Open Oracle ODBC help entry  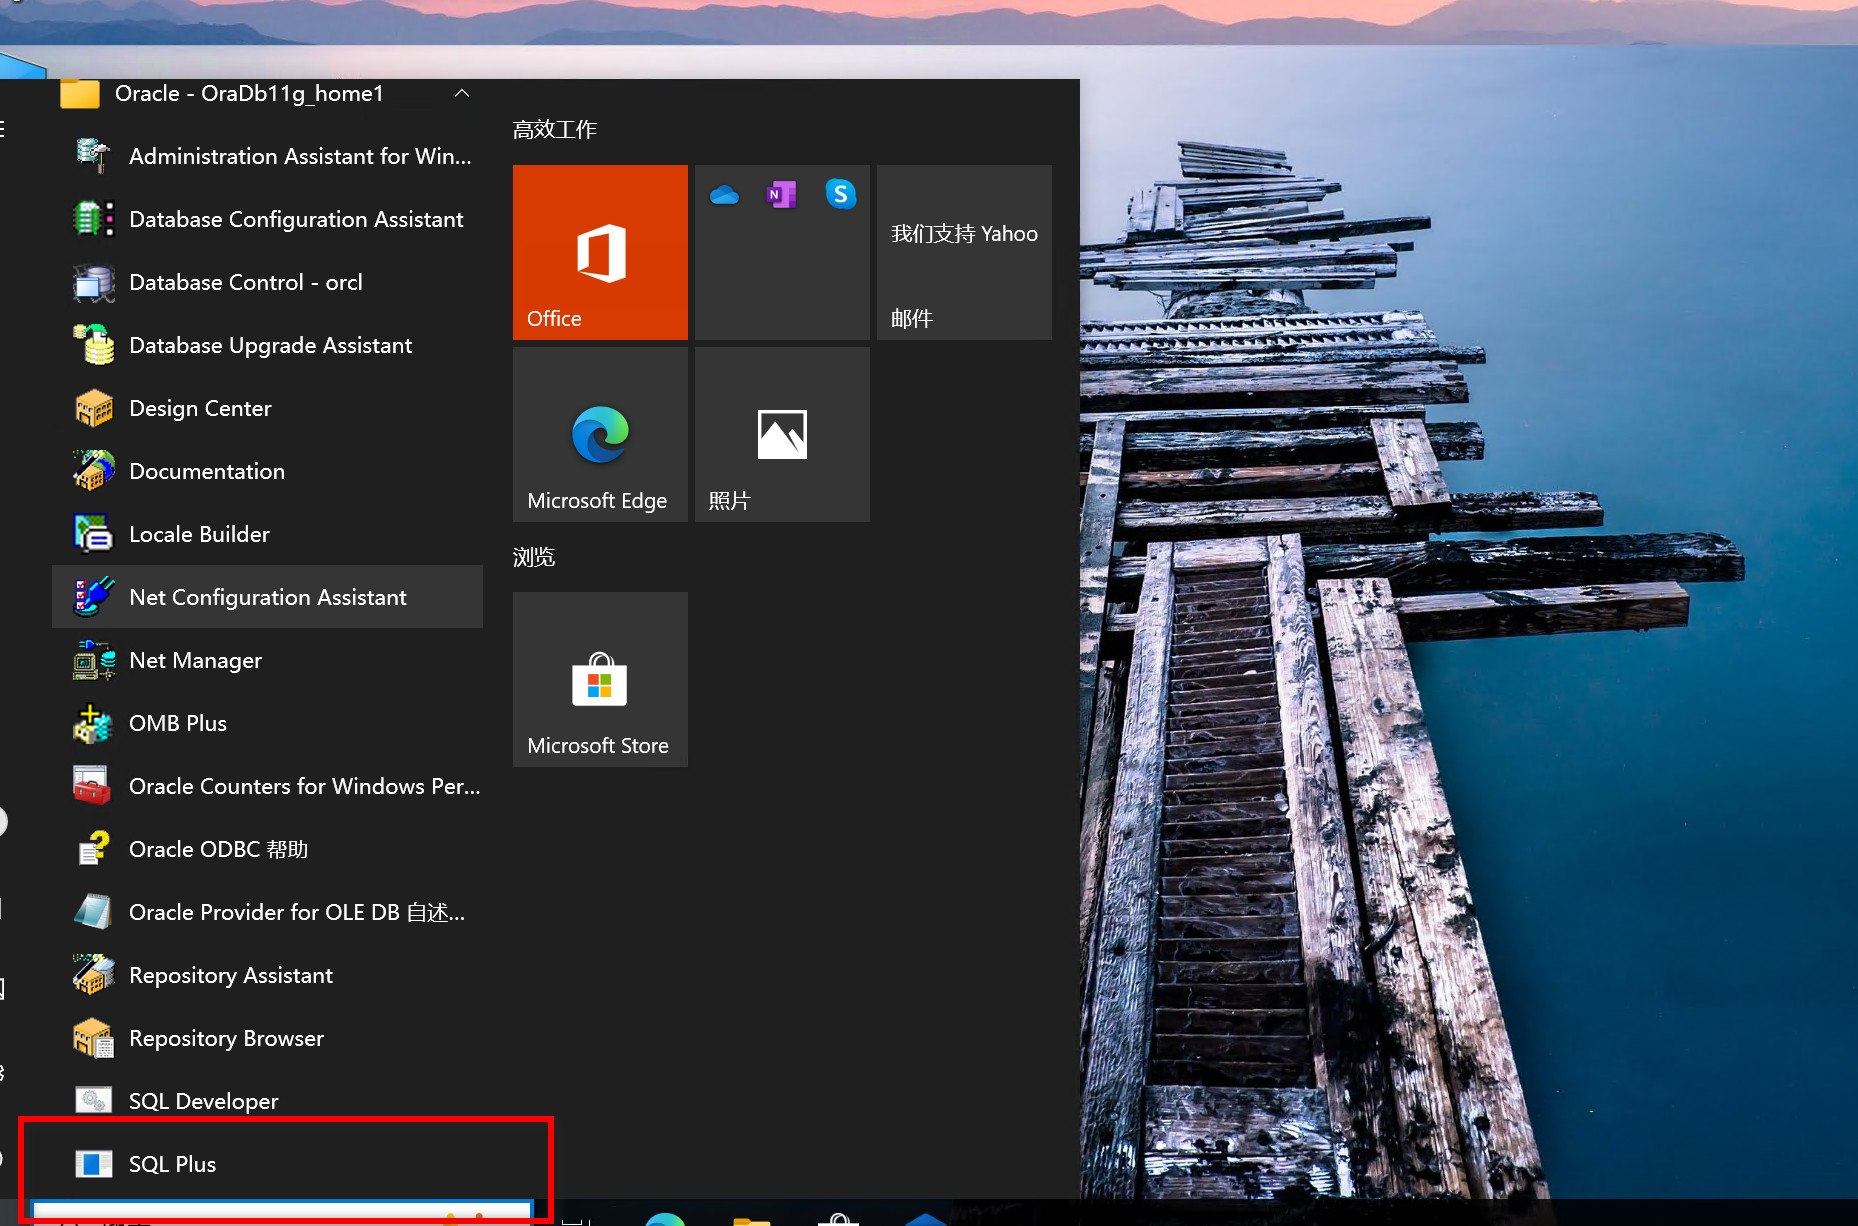coord(218,850)
